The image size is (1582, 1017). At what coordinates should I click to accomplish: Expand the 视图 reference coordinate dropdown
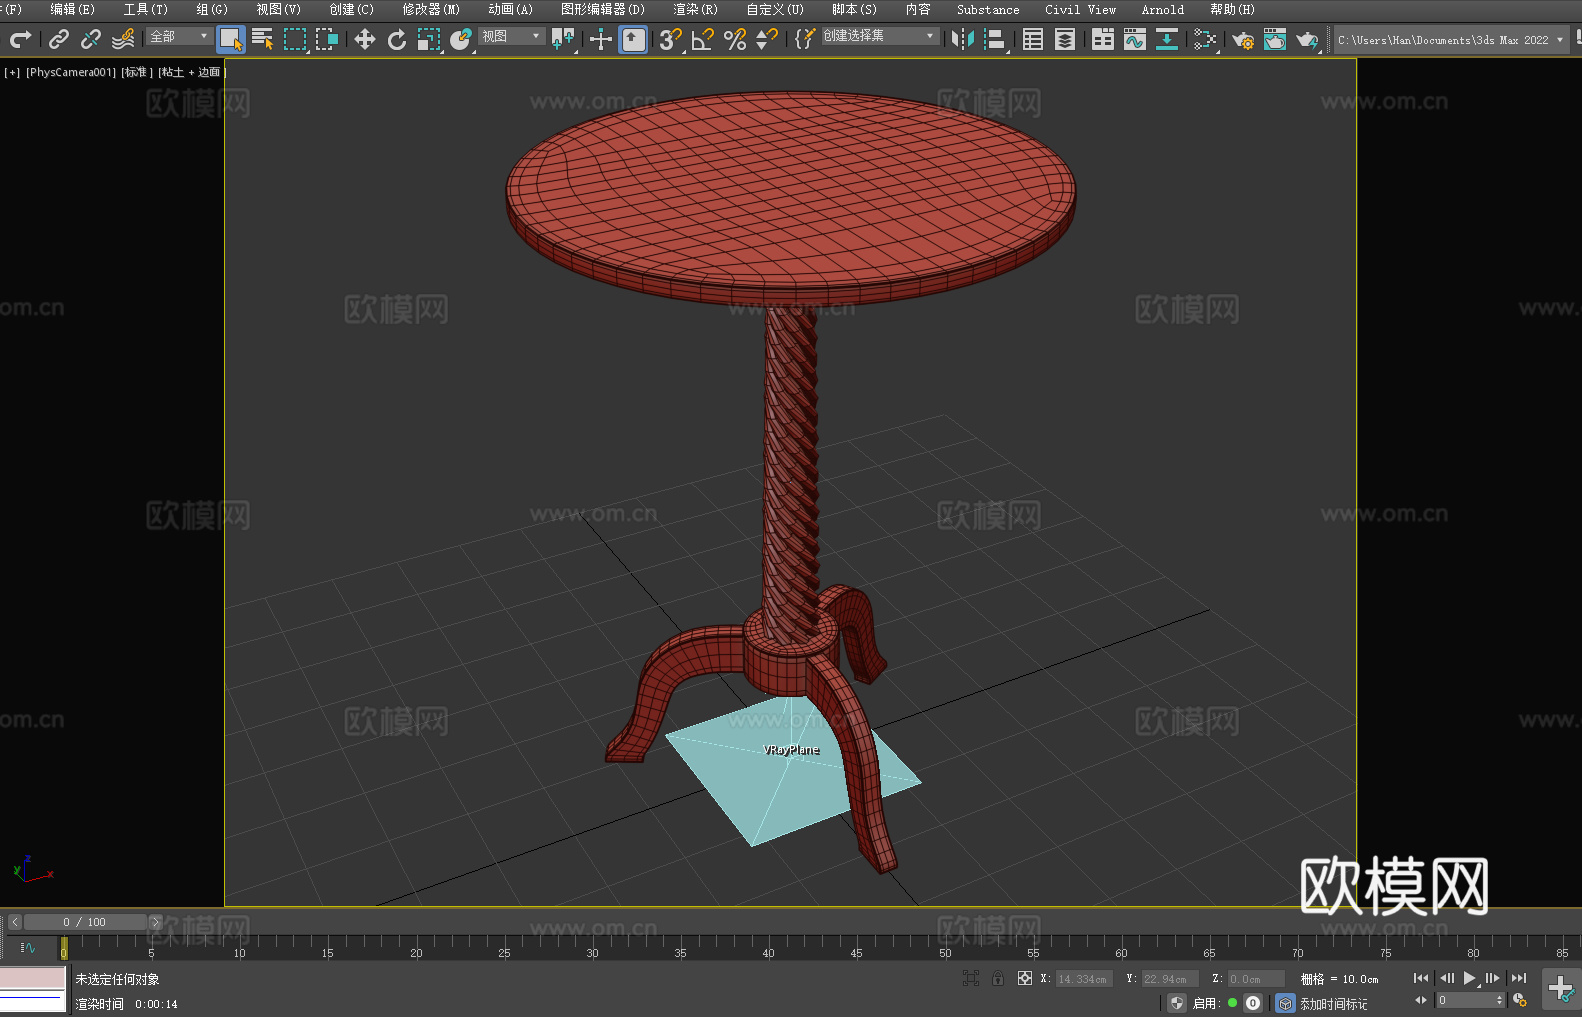(x=511, y=37)
